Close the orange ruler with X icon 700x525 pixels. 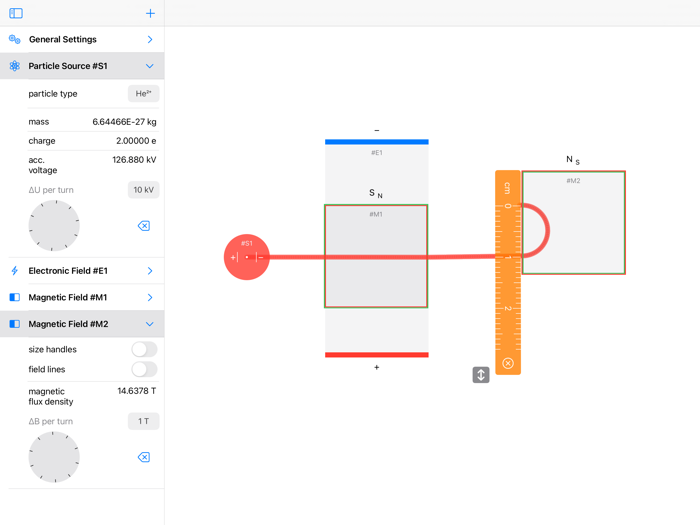tap(508, 363)
